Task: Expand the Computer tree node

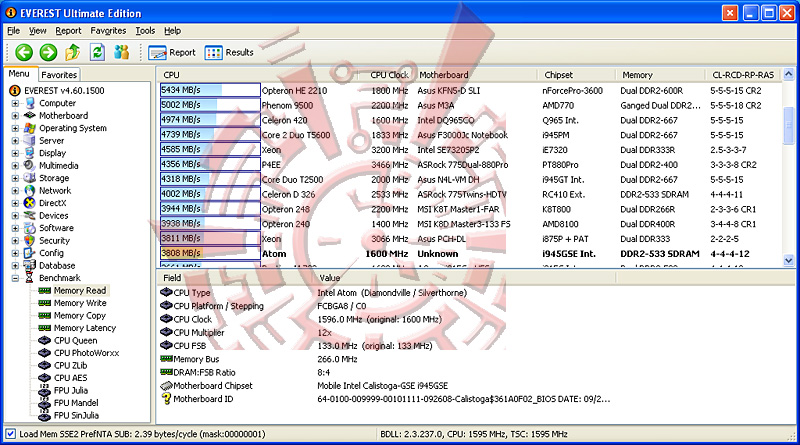Action: (15, 103)
